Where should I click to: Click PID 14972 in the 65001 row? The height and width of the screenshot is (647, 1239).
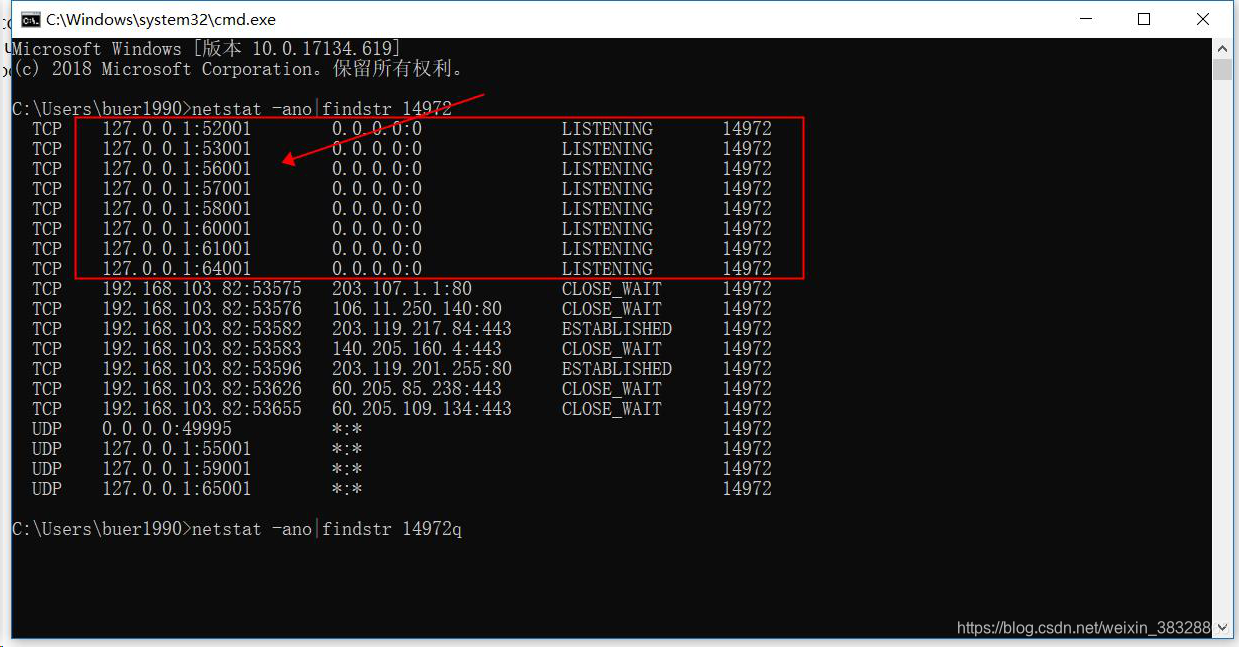(747, 489)
